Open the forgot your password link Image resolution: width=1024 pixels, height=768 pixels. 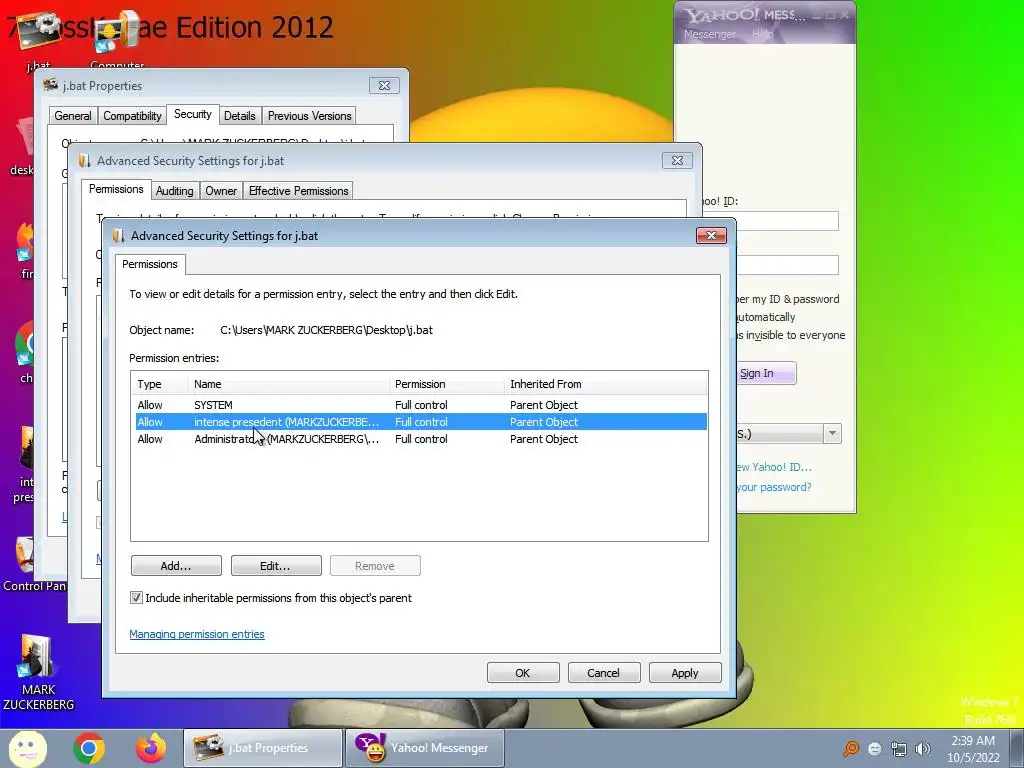click(774, 487)
